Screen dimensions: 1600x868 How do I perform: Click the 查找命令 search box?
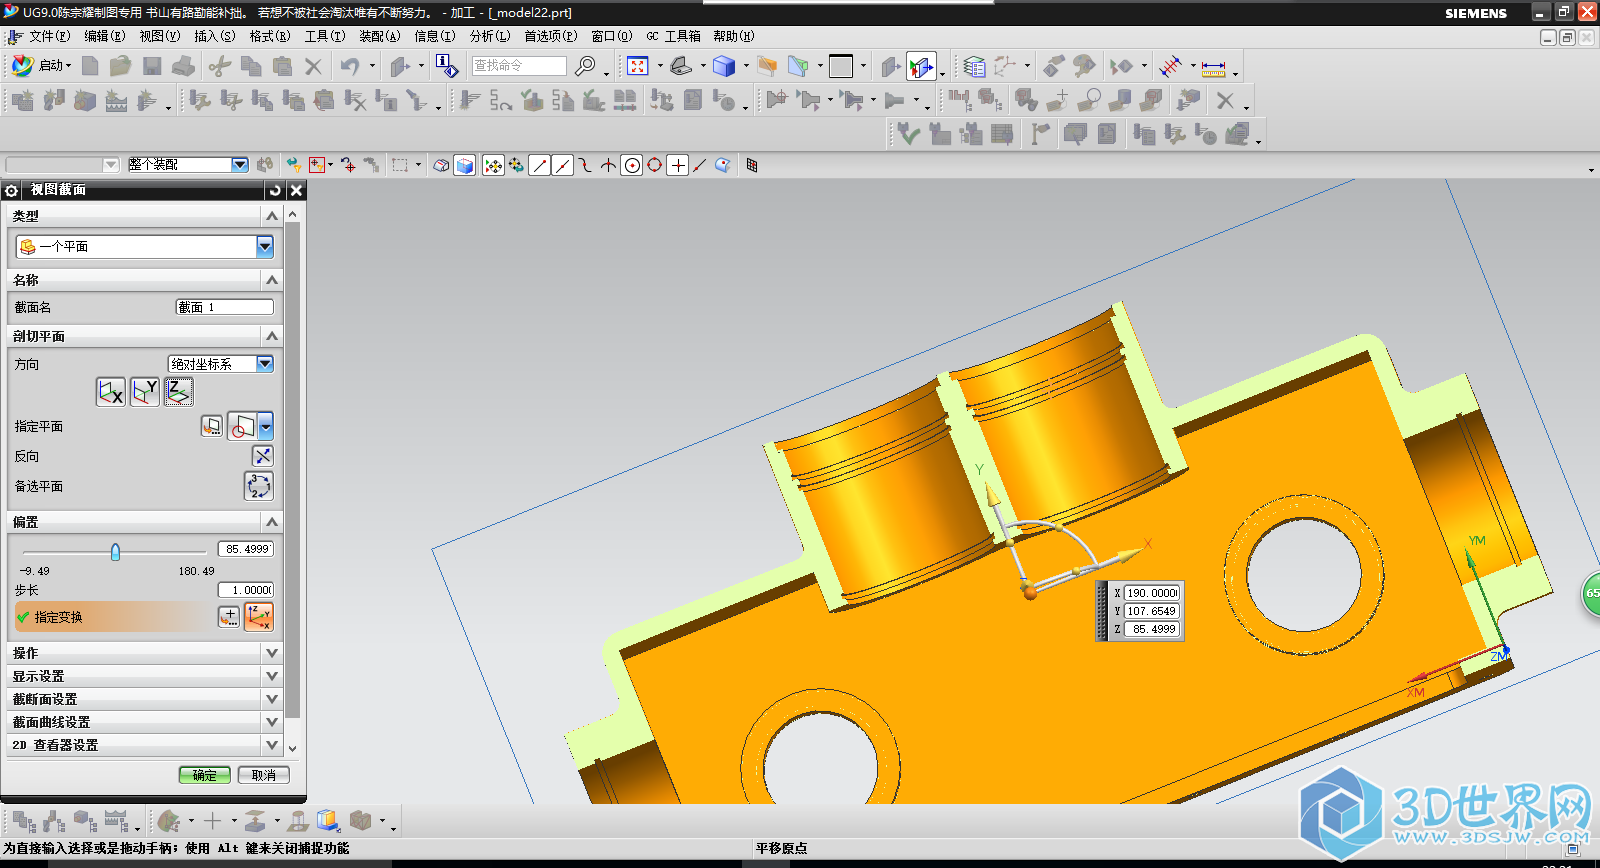[518, 66]
